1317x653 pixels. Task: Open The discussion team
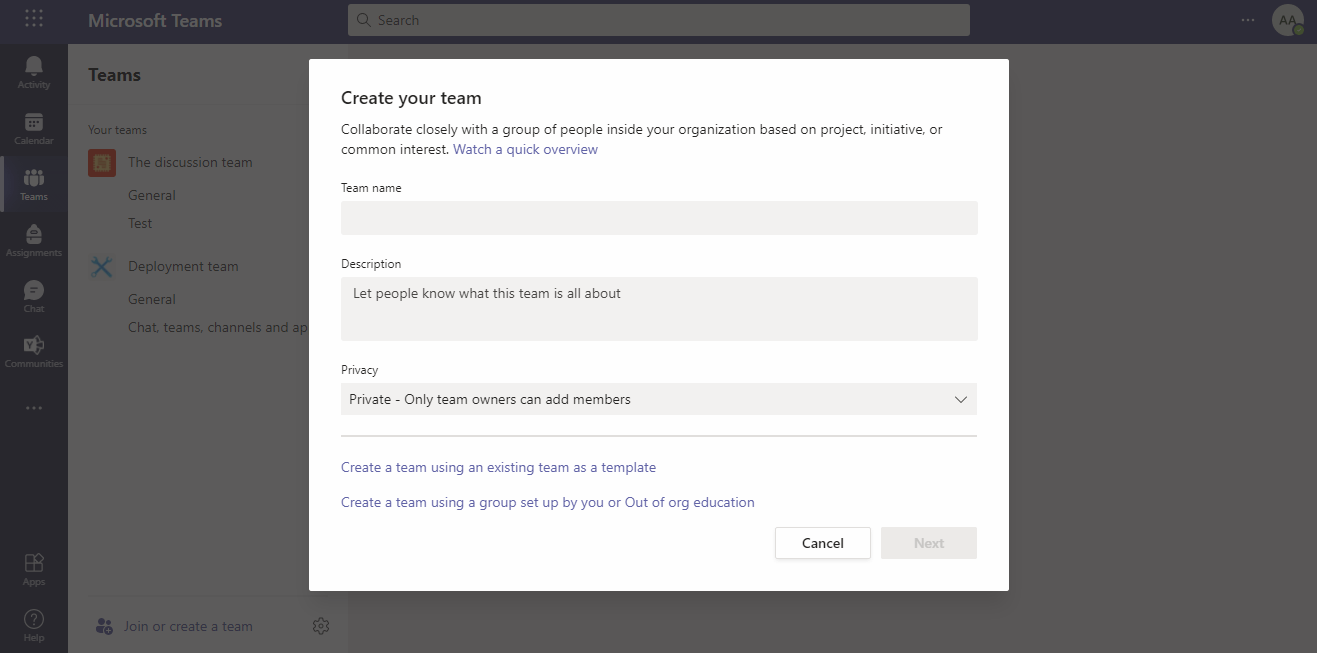[x=190, y=162]
